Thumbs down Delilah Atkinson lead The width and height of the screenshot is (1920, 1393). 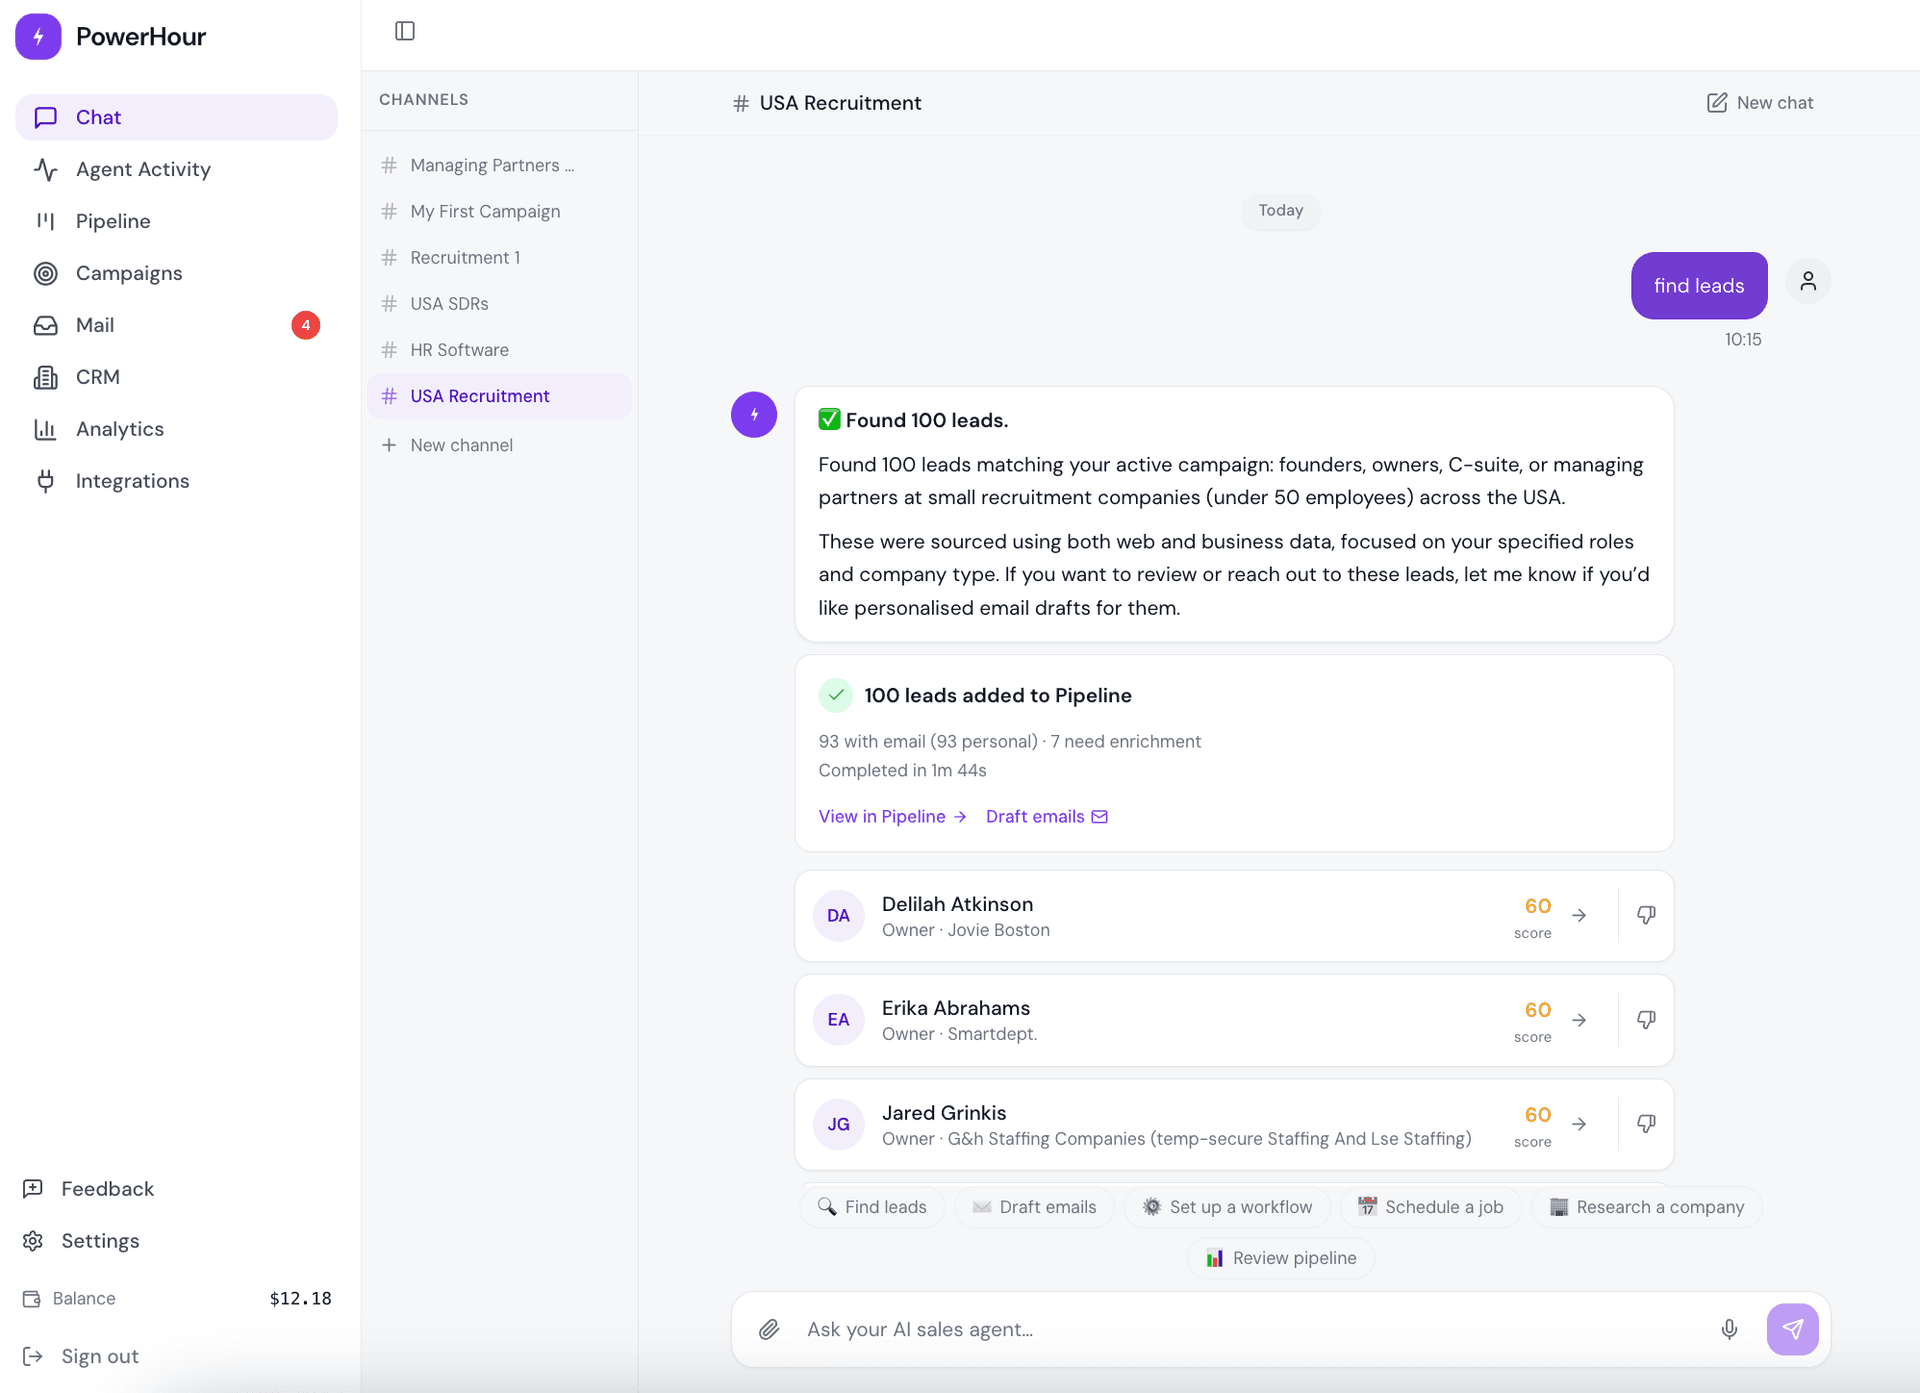coord(1646,915)
